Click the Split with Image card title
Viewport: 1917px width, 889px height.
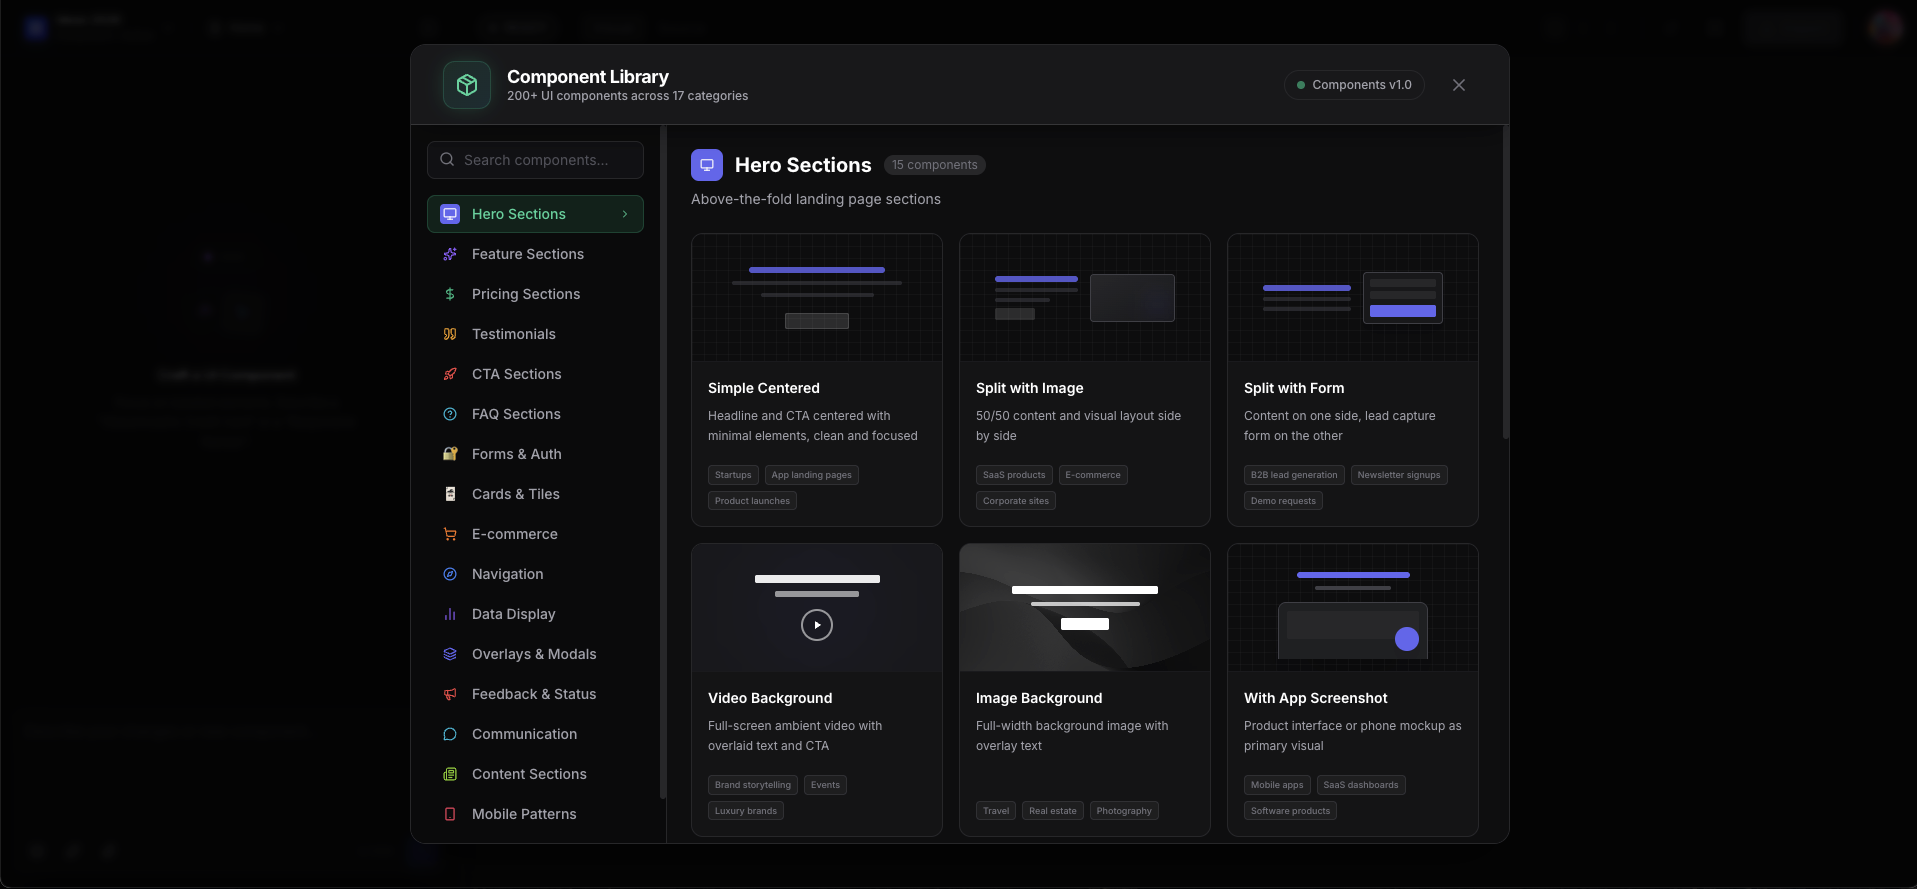(x=1030, y=388)
